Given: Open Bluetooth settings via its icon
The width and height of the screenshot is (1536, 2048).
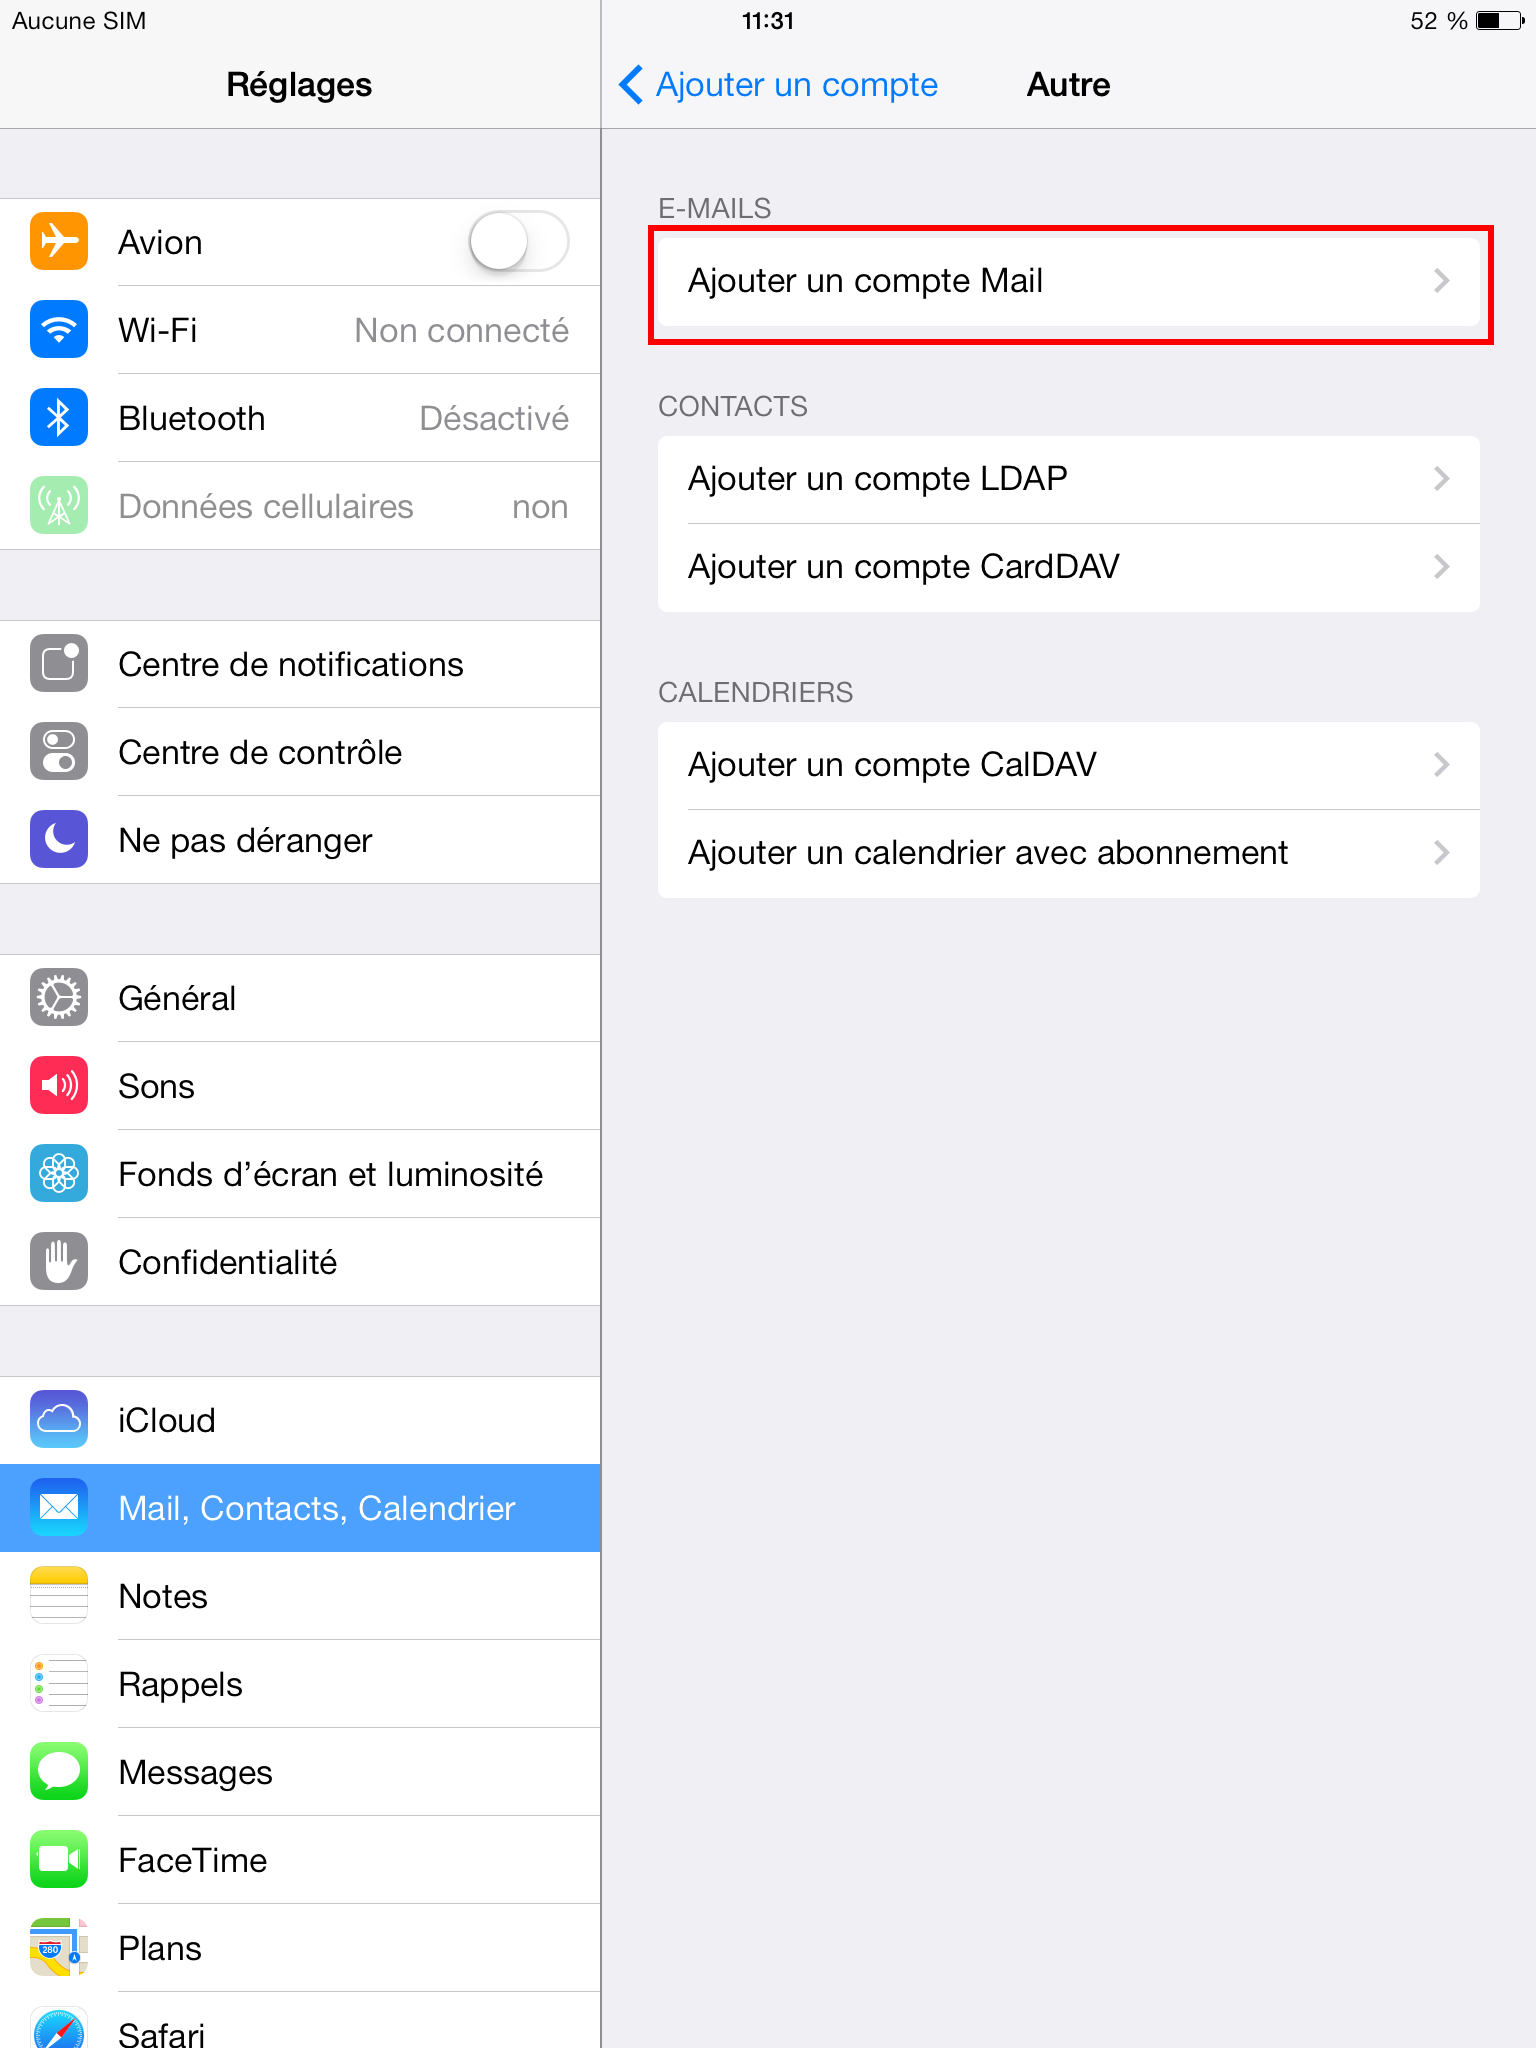Looking at the screenshot, I should [x=59, y=417].
